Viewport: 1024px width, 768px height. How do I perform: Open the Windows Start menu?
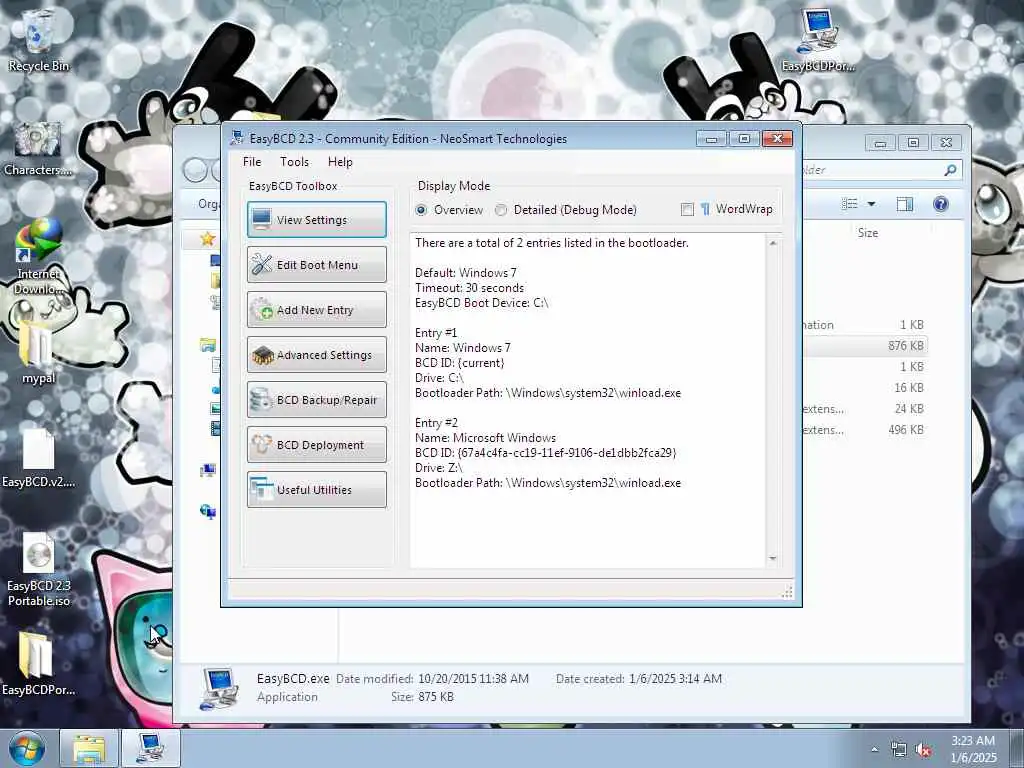pyautogui.click(x=27, y=748)
